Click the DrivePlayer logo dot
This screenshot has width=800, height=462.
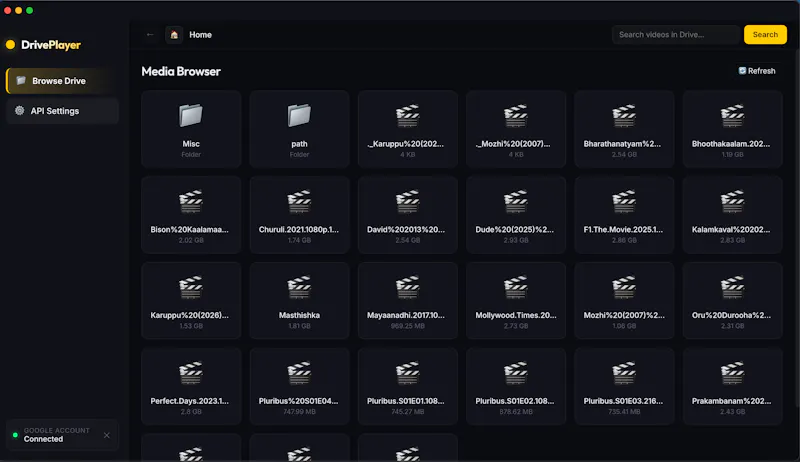10,45
